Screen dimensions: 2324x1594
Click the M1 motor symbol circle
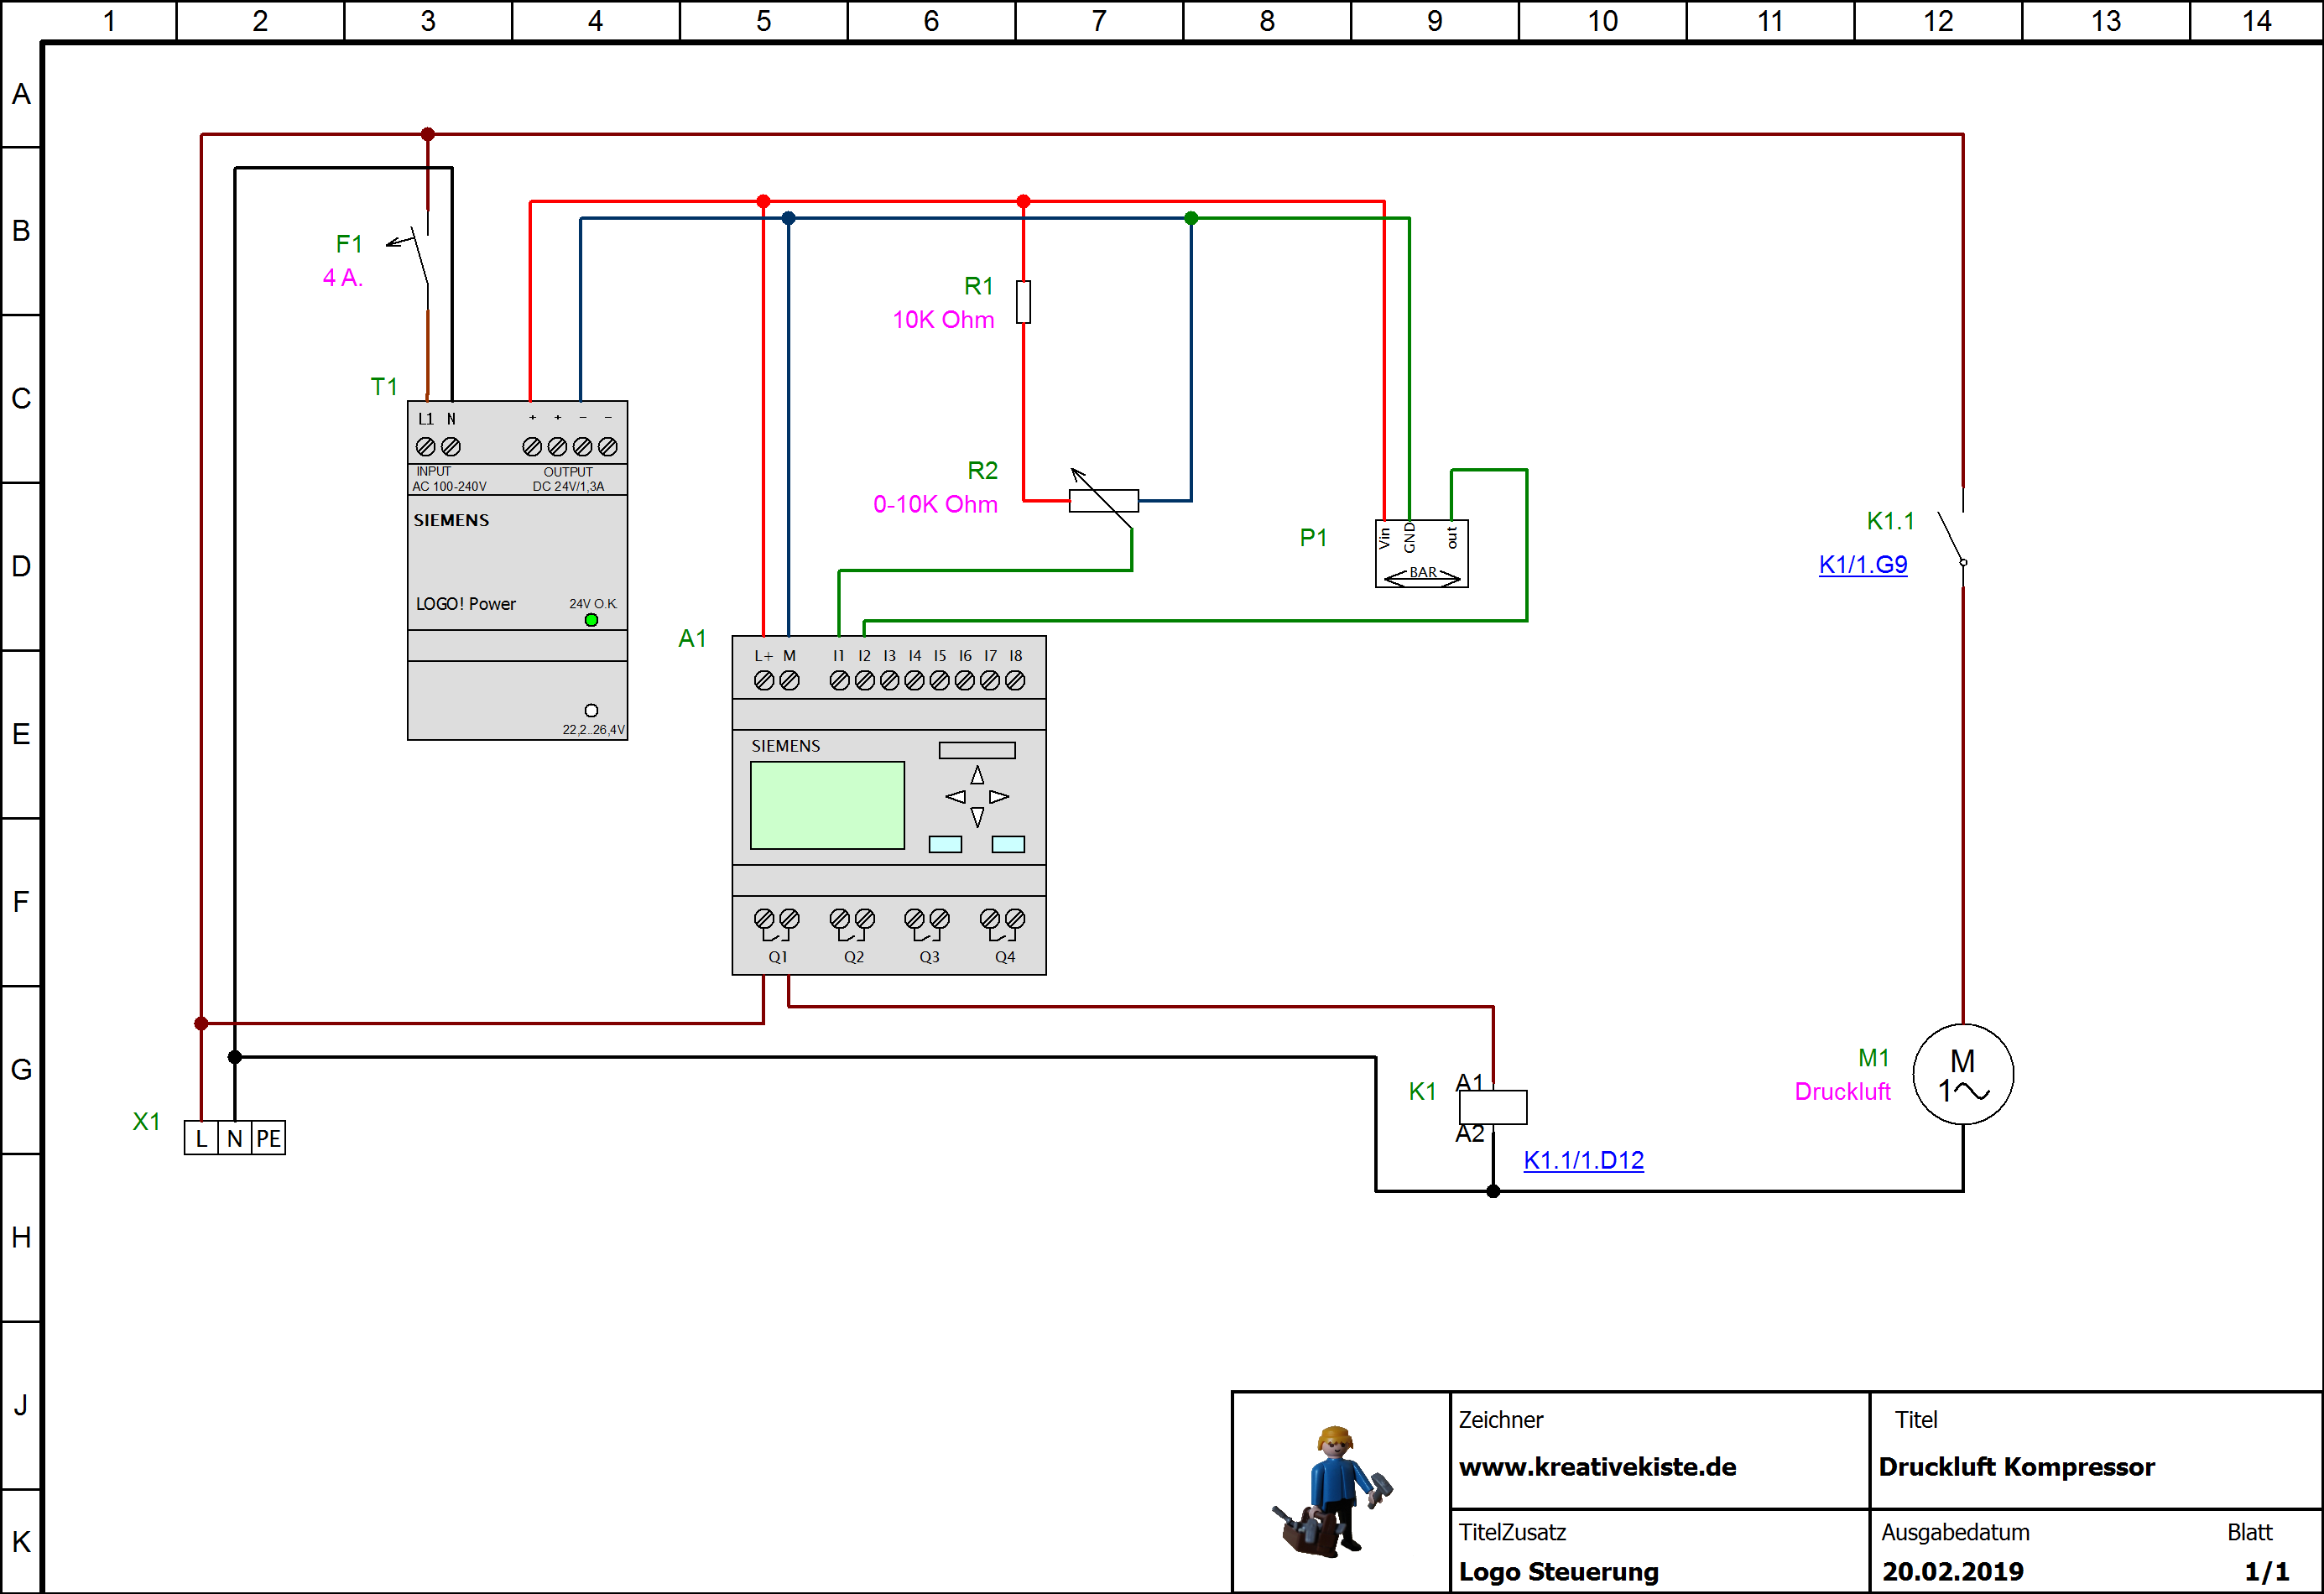click(x=1963, y=1074)
